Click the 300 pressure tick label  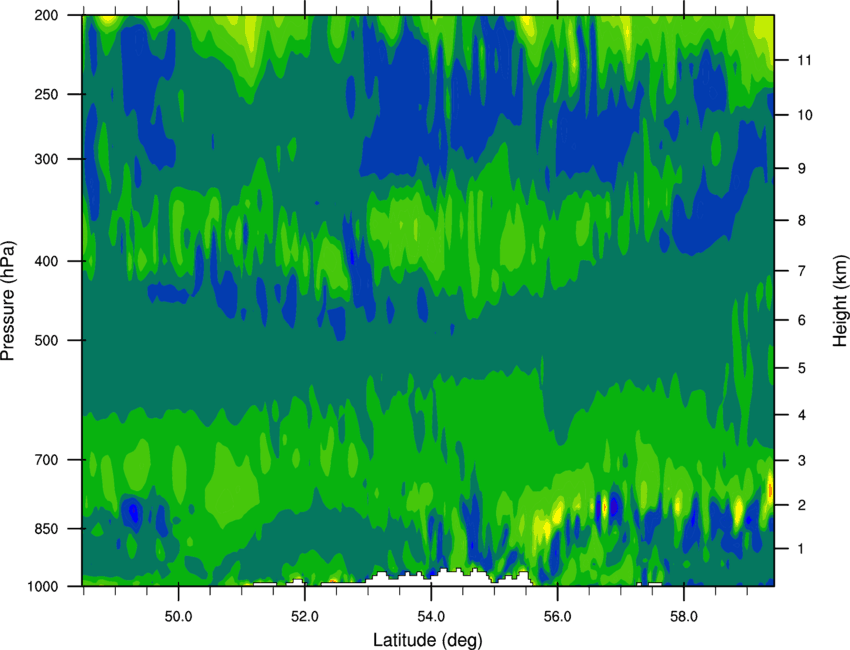[x=47, y=159]
